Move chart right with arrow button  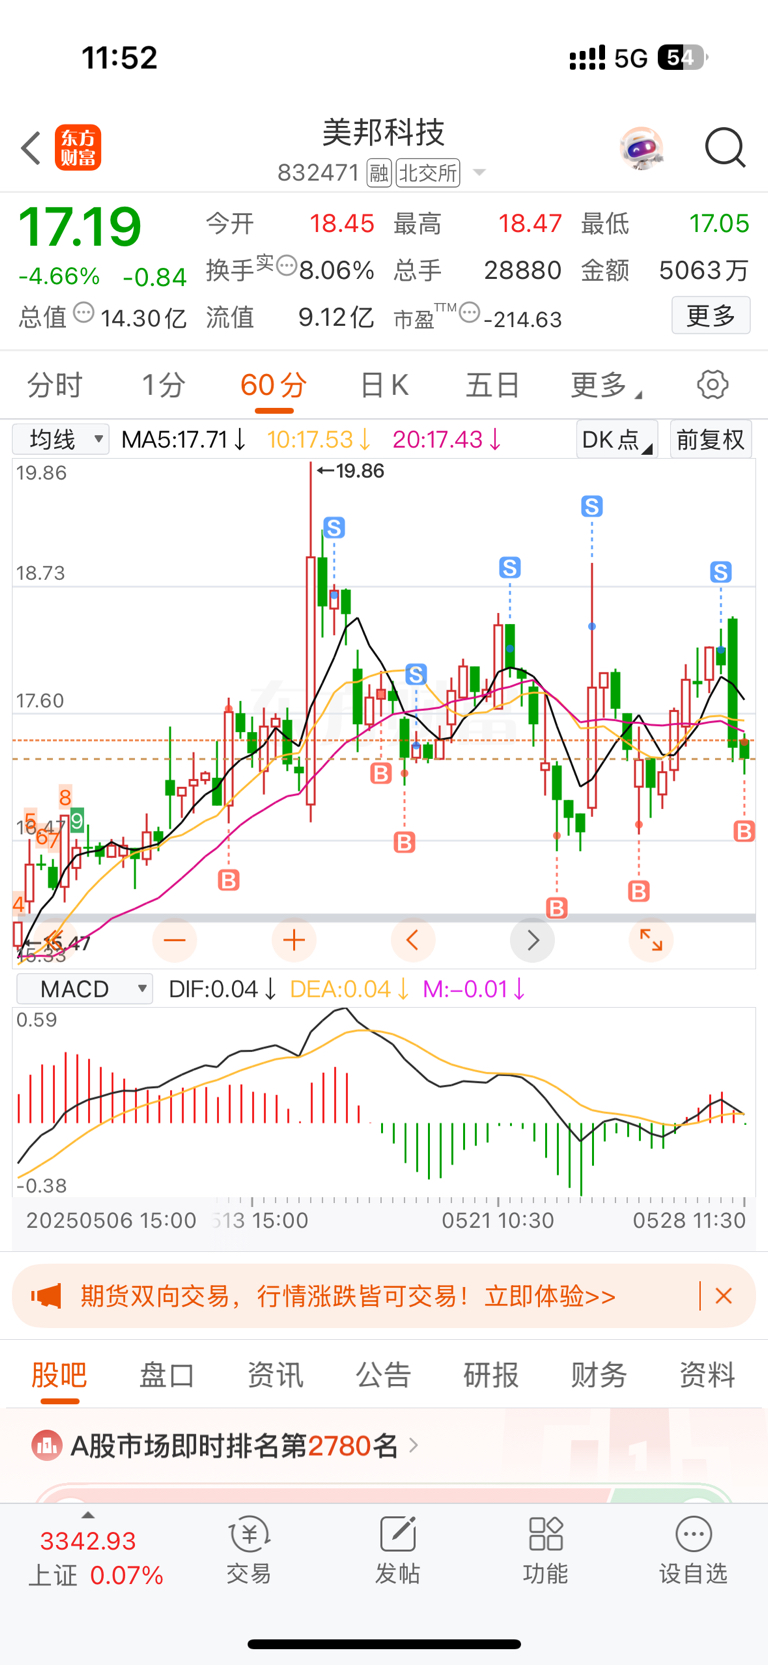click(532, 940)
